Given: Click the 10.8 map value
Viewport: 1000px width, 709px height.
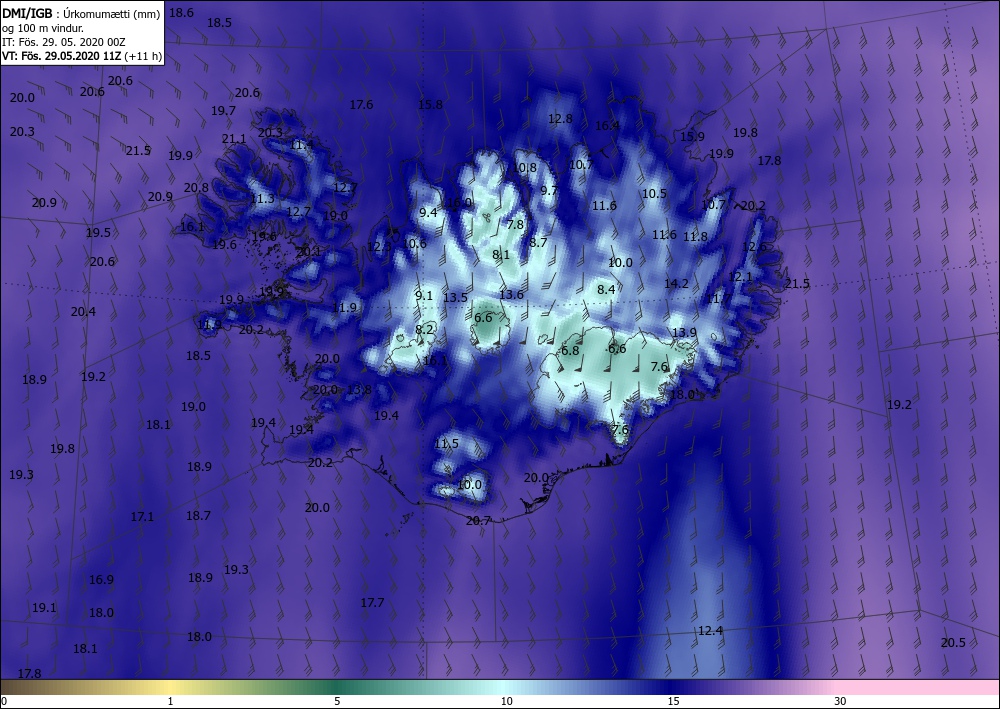Looking at the screenshot, I should [x=524, y=168].
